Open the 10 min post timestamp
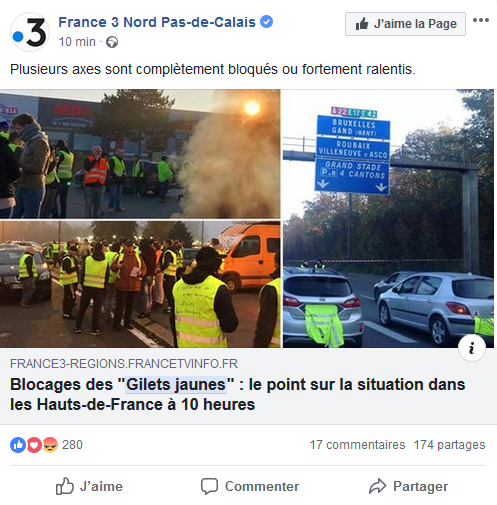497x505 pixels. click(77, 42)
